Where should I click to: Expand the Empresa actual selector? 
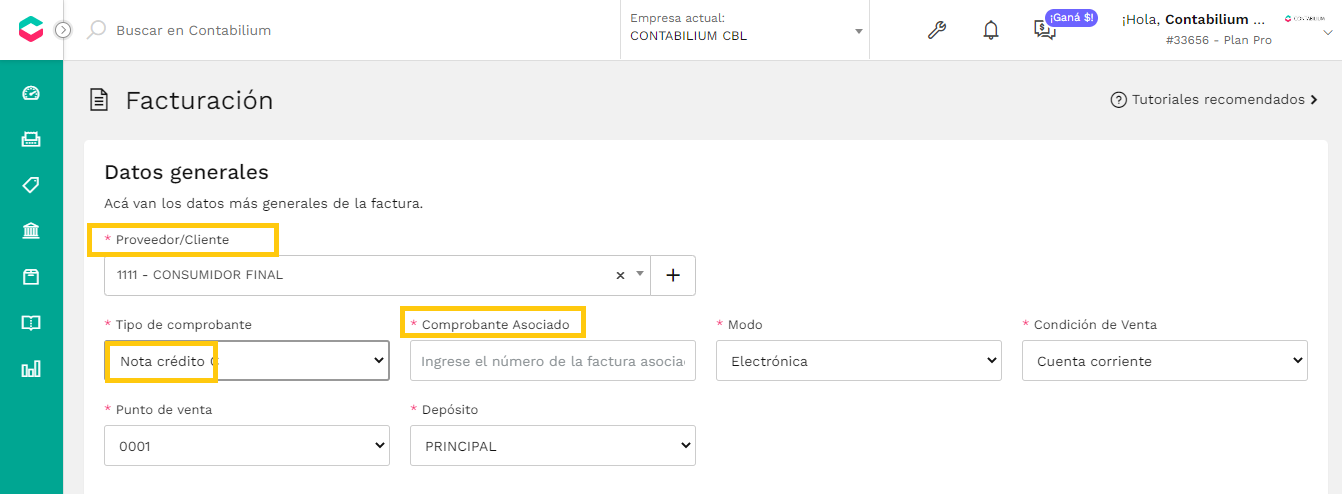[745, 30]
